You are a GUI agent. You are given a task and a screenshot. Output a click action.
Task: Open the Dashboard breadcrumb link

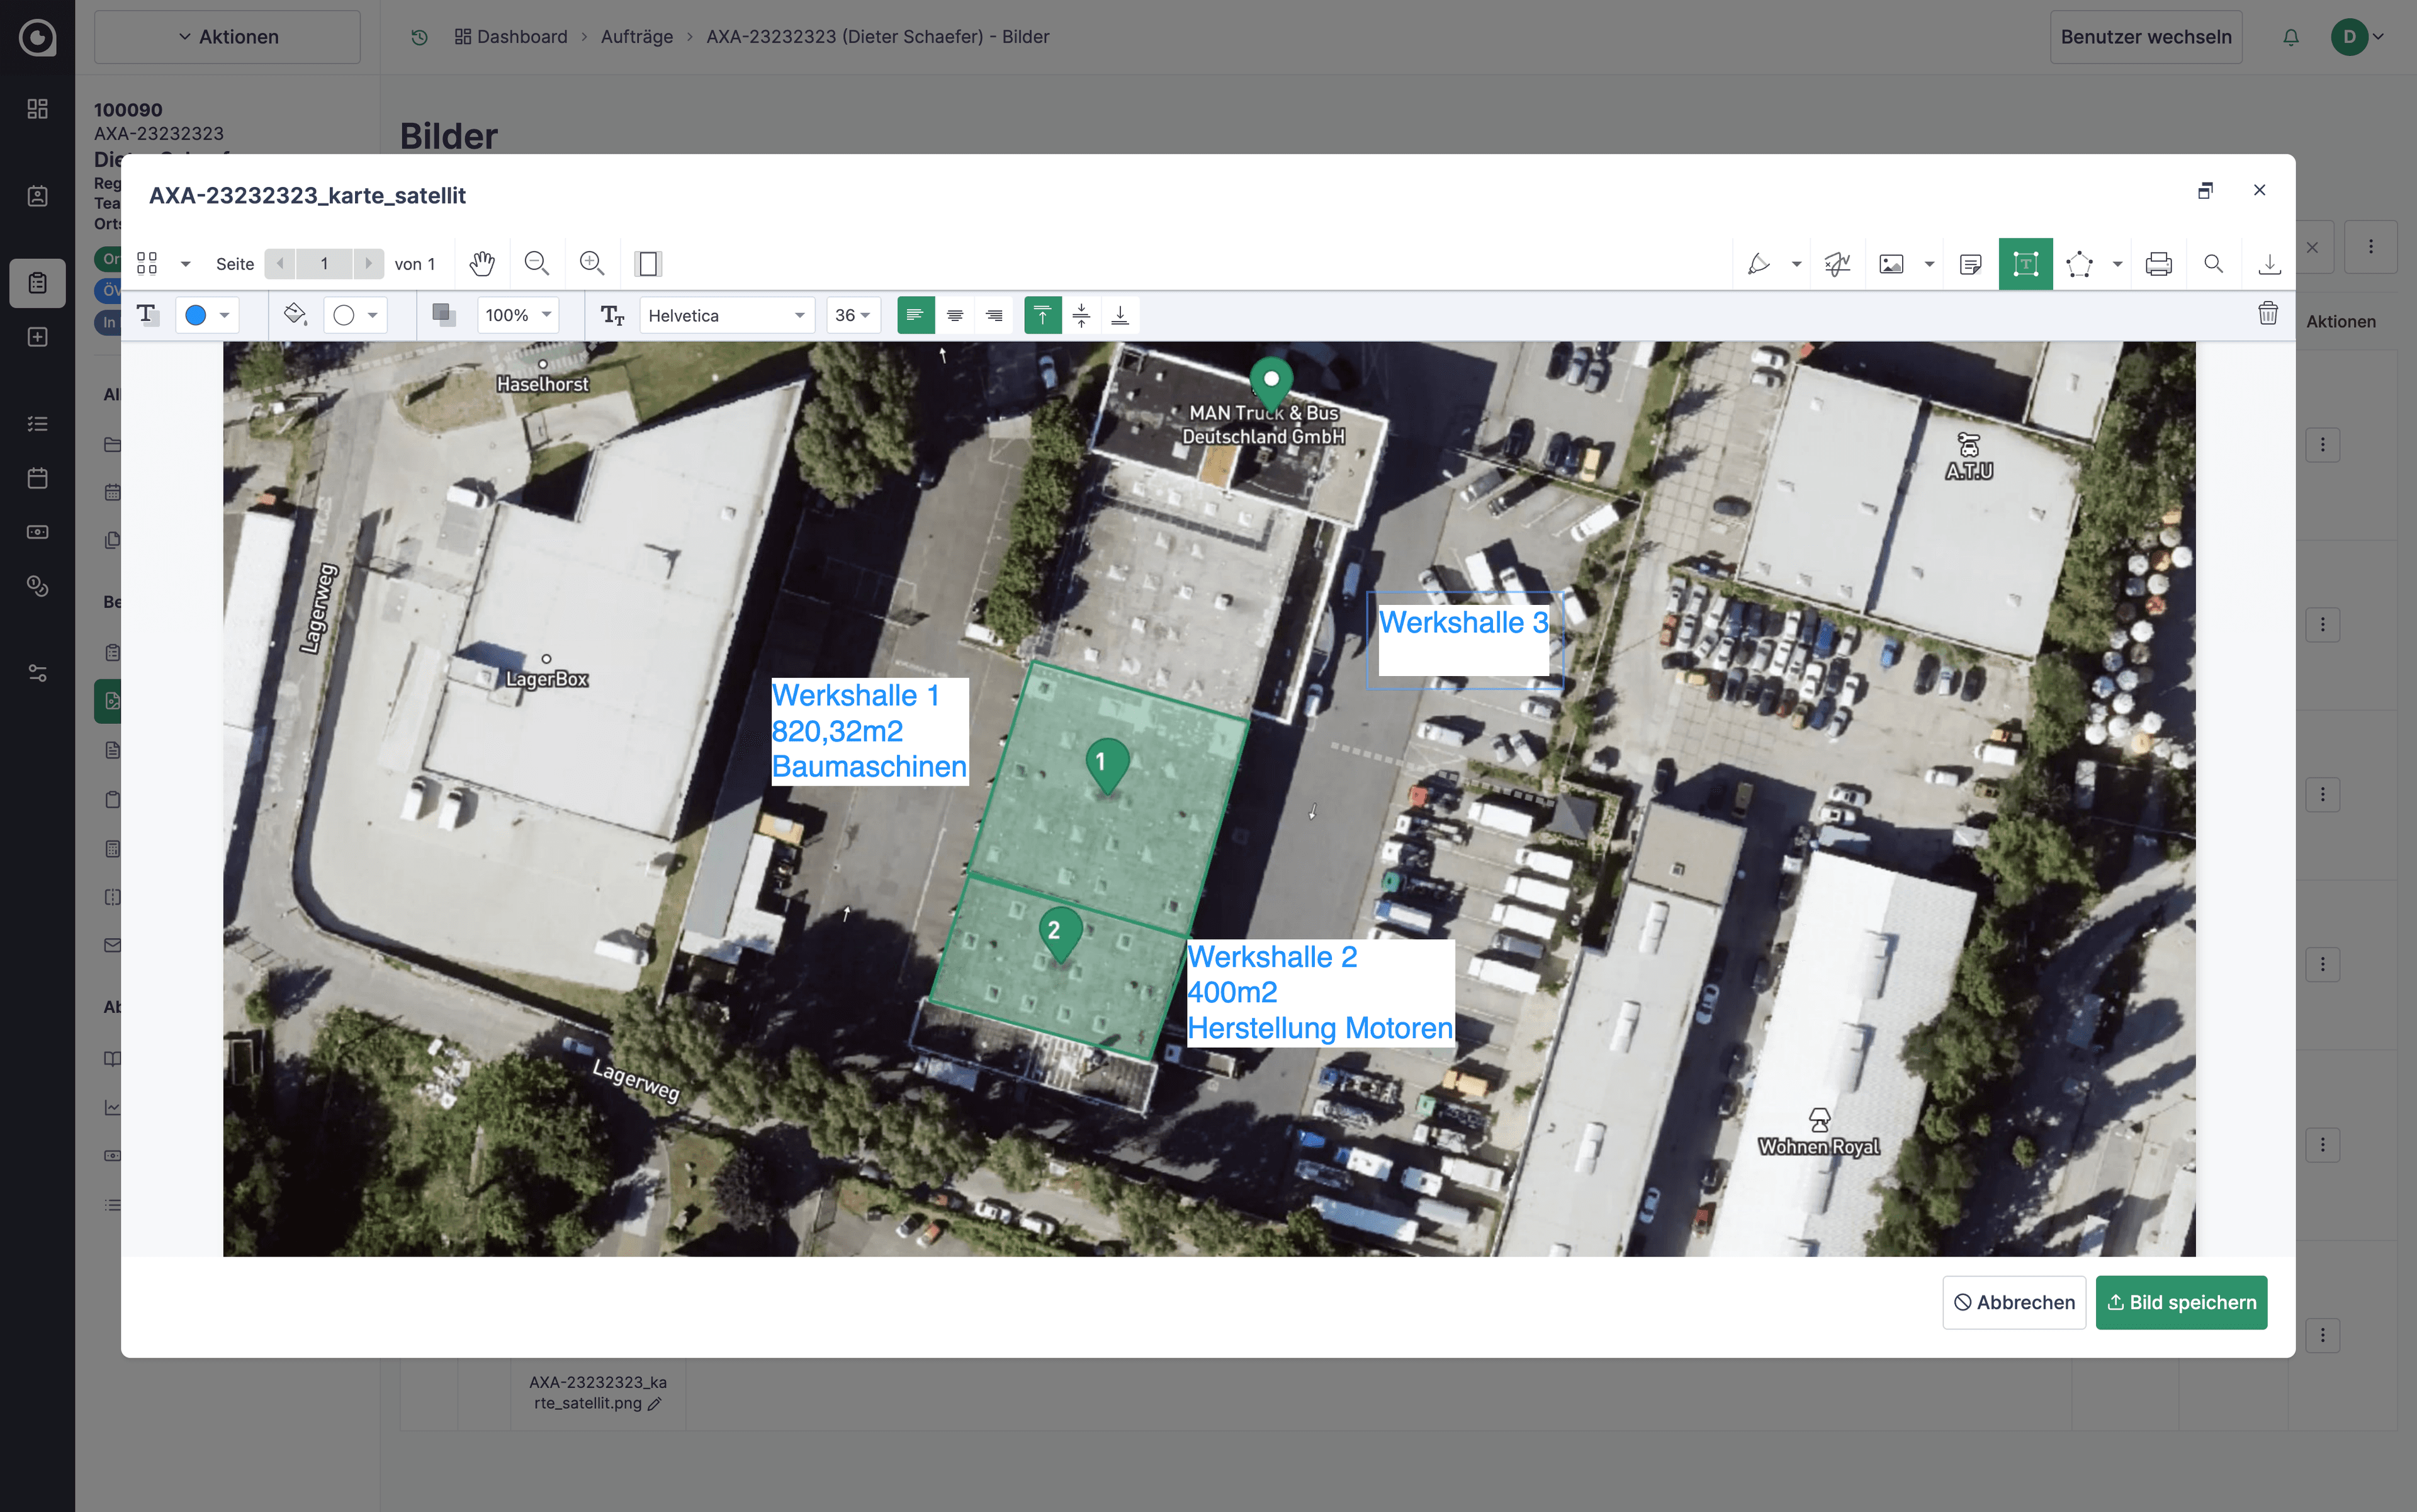coord(511,37)
